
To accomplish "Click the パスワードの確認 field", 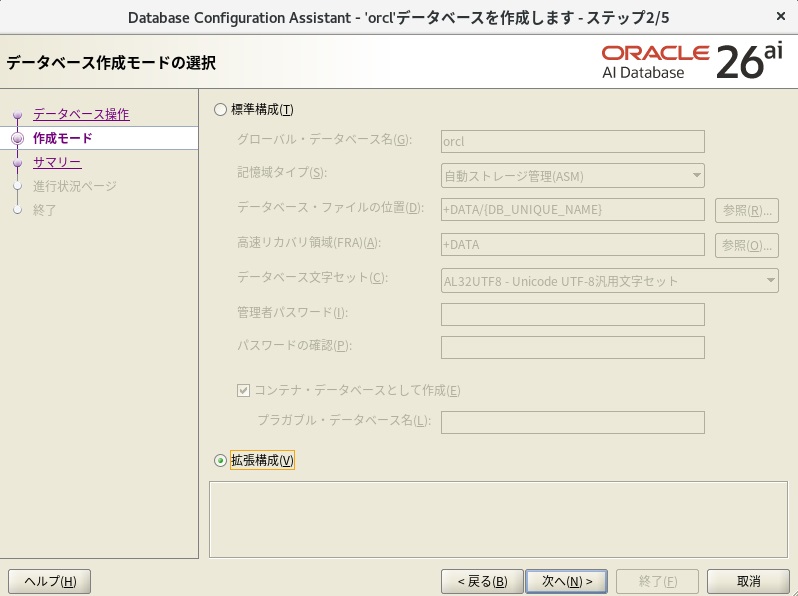I will pos(573,348).
